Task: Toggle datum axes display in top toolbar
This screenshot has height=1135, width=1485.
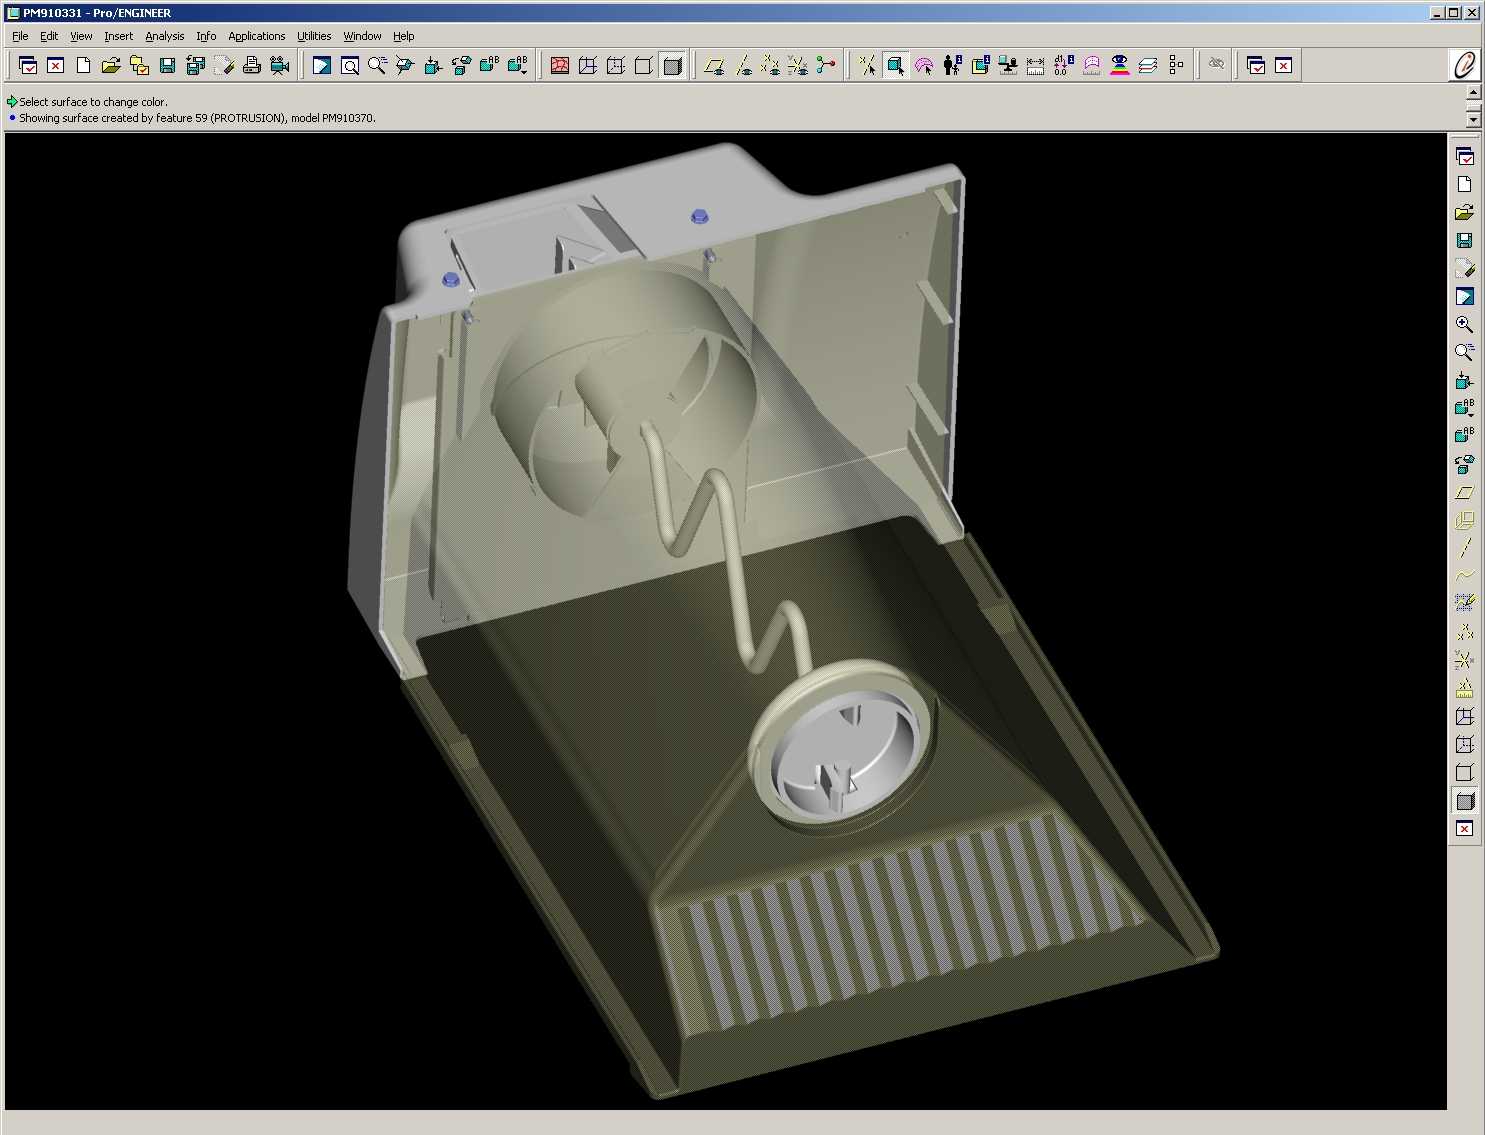Action: coord(742,66)
